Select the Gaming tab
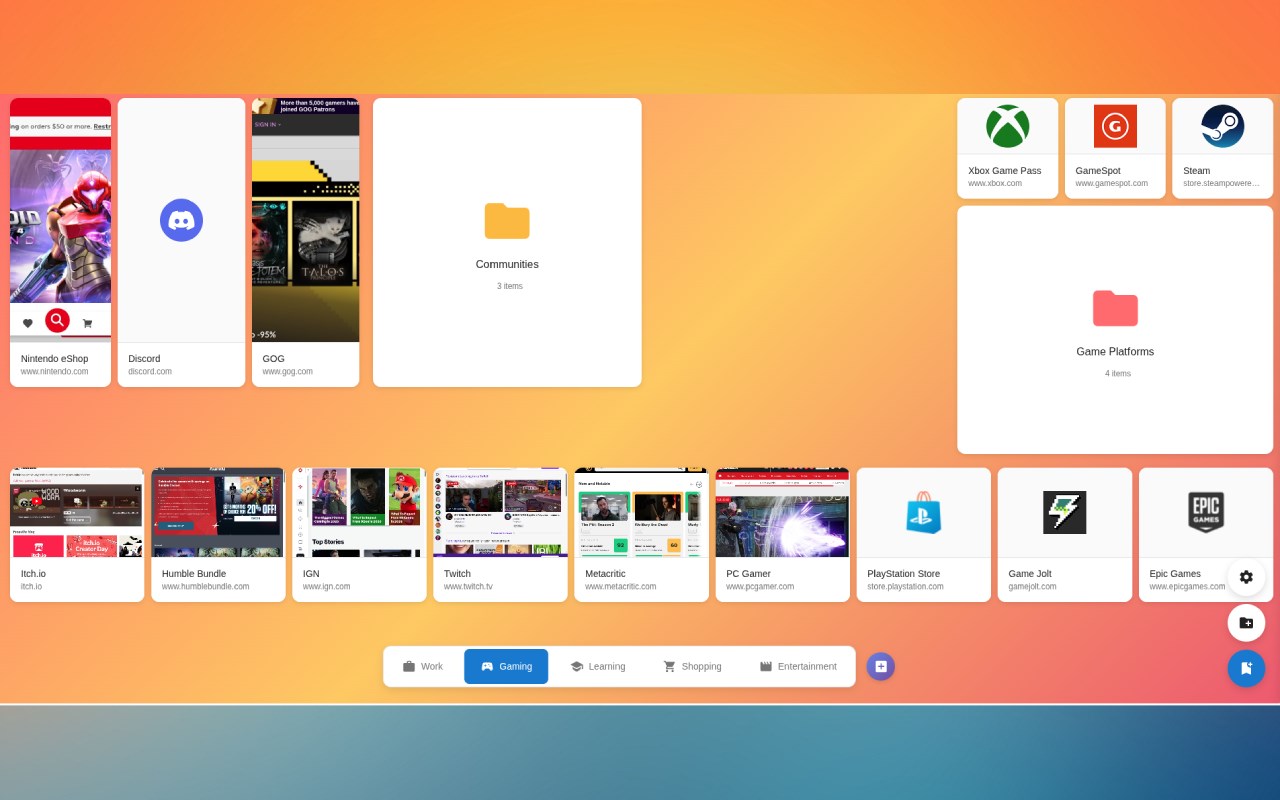 click(506, 666)
